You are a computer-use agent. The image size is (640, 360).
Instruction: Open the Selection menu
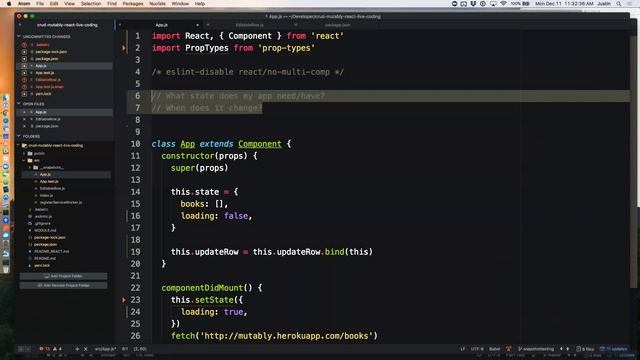click(x=91, y=4)
